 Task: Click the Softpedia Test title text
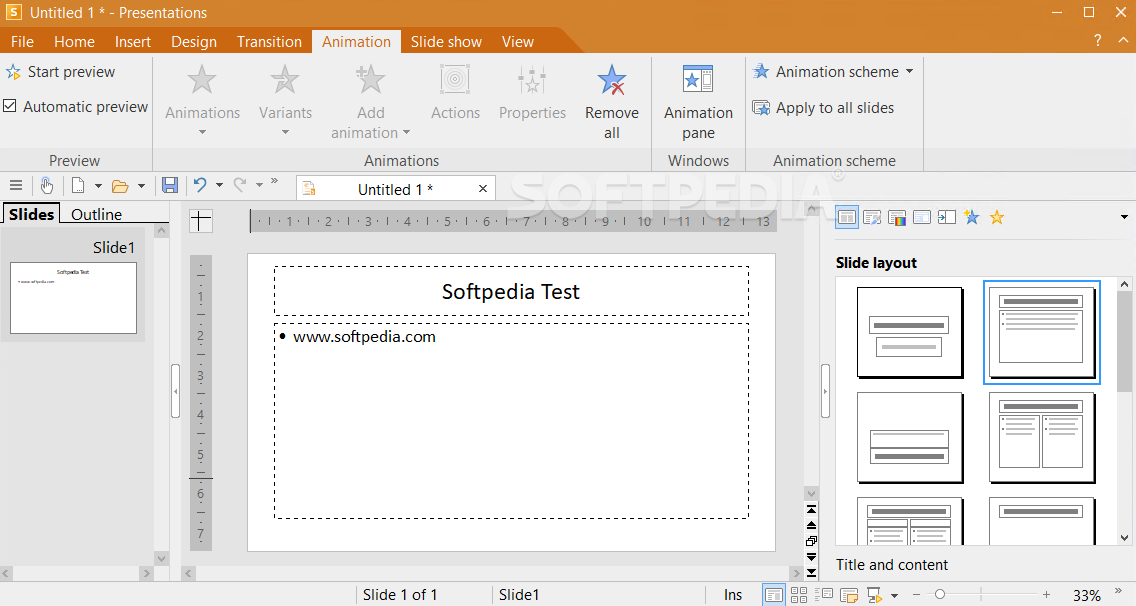(511, 291)
